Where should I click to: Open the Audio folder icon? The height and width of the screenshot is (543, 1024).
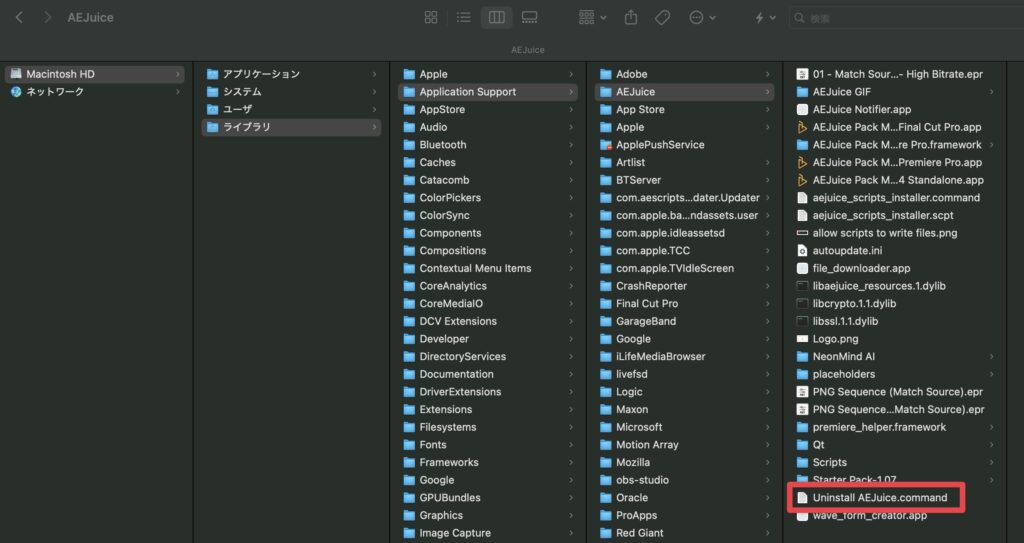tap(409, 127)
